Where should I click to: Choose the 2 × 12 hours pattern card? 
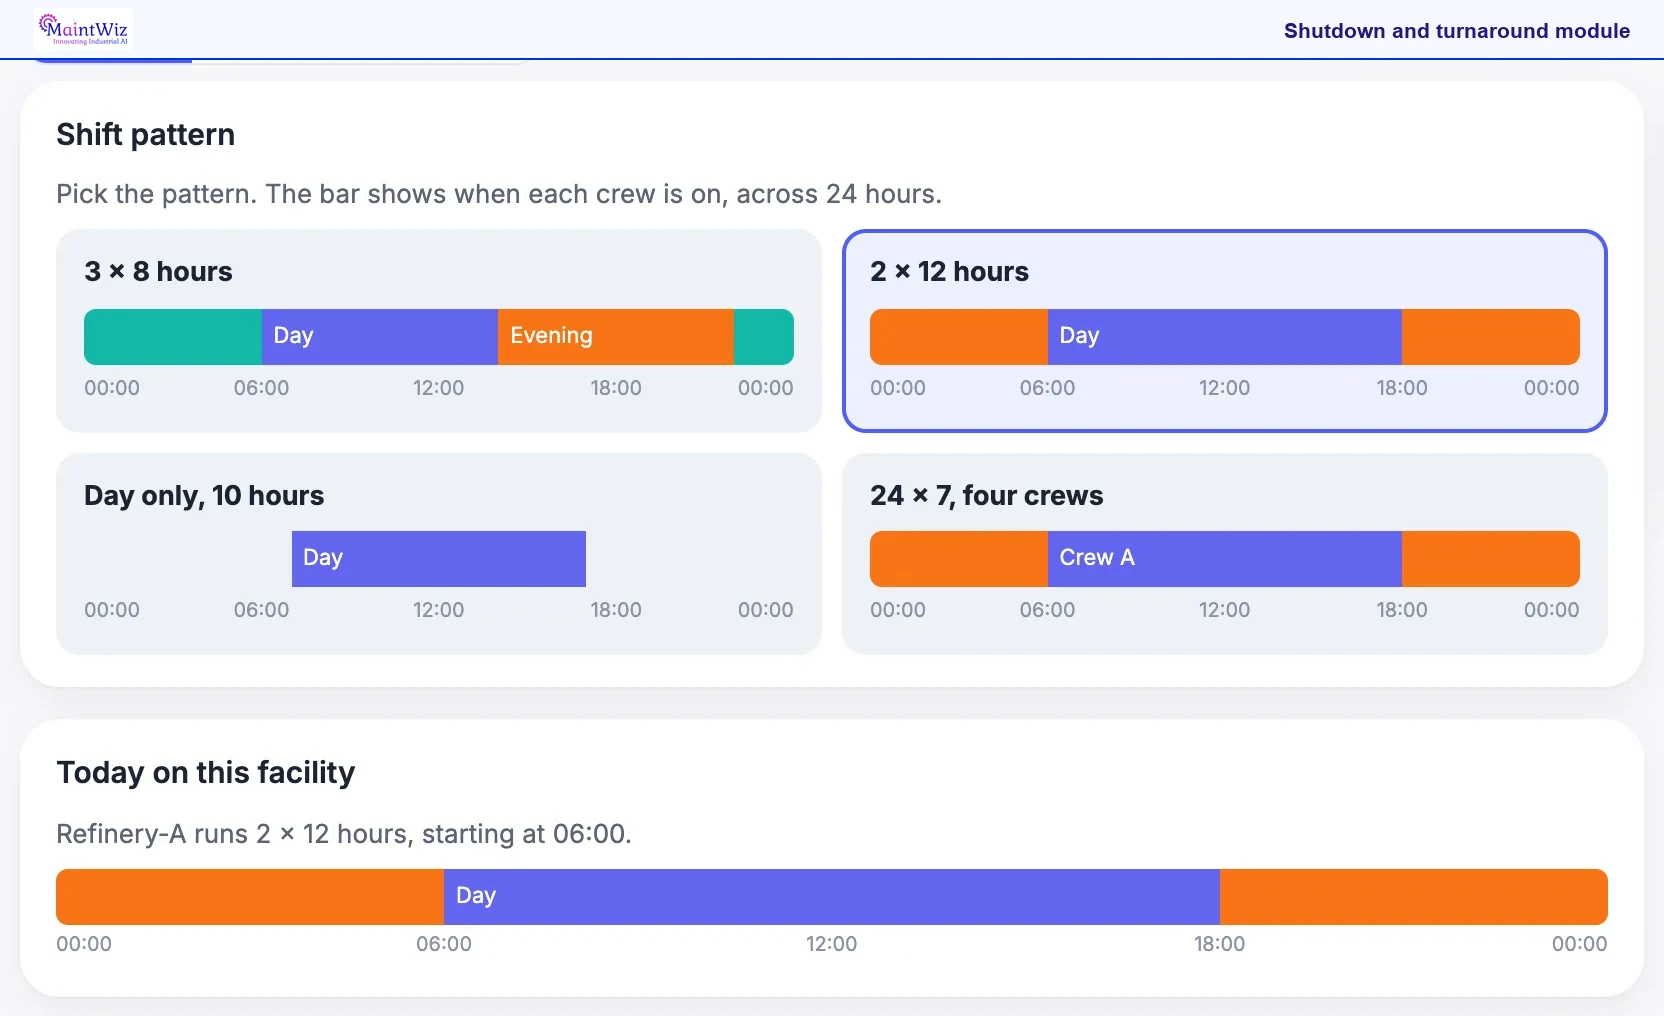click(1225, 331)
